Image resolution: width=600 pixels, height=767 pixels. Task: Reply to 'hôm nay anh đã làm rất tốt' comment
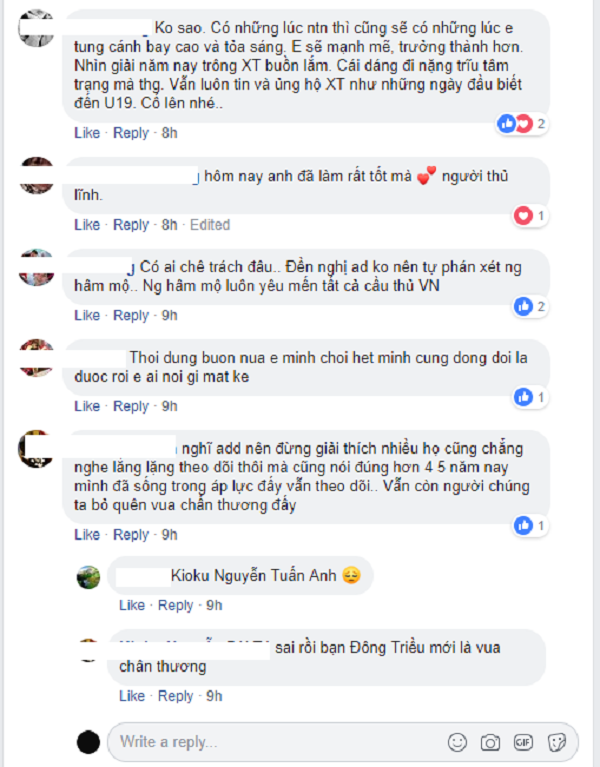[131, 225]
